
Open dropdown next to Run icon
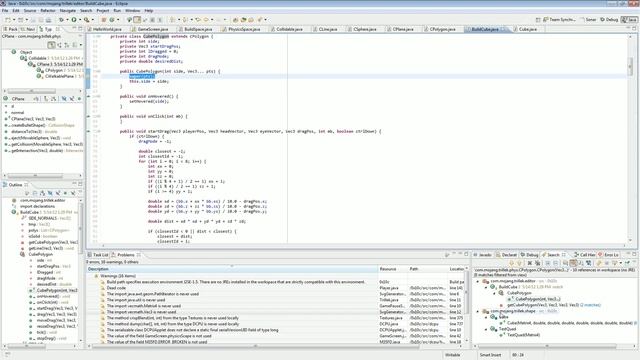pos(80,20)
